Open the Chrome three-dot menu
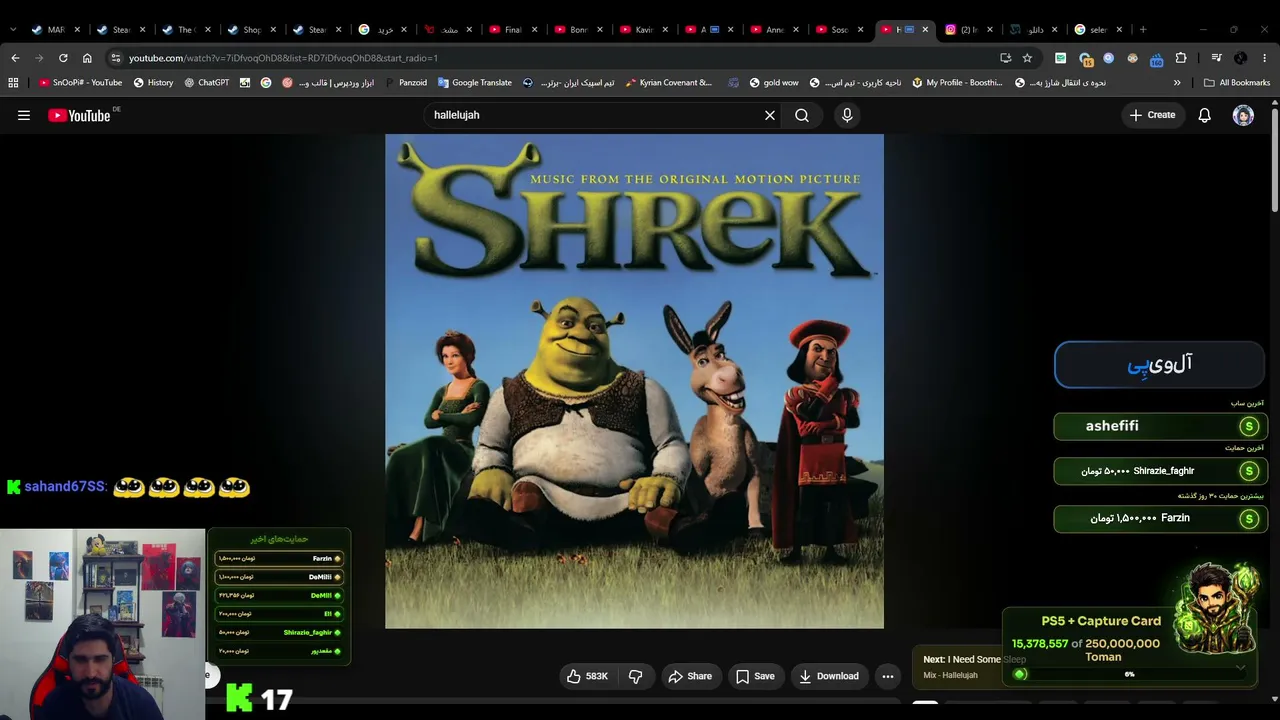The width and height of the screenshot is (1280, 720). click(1265, 58)
